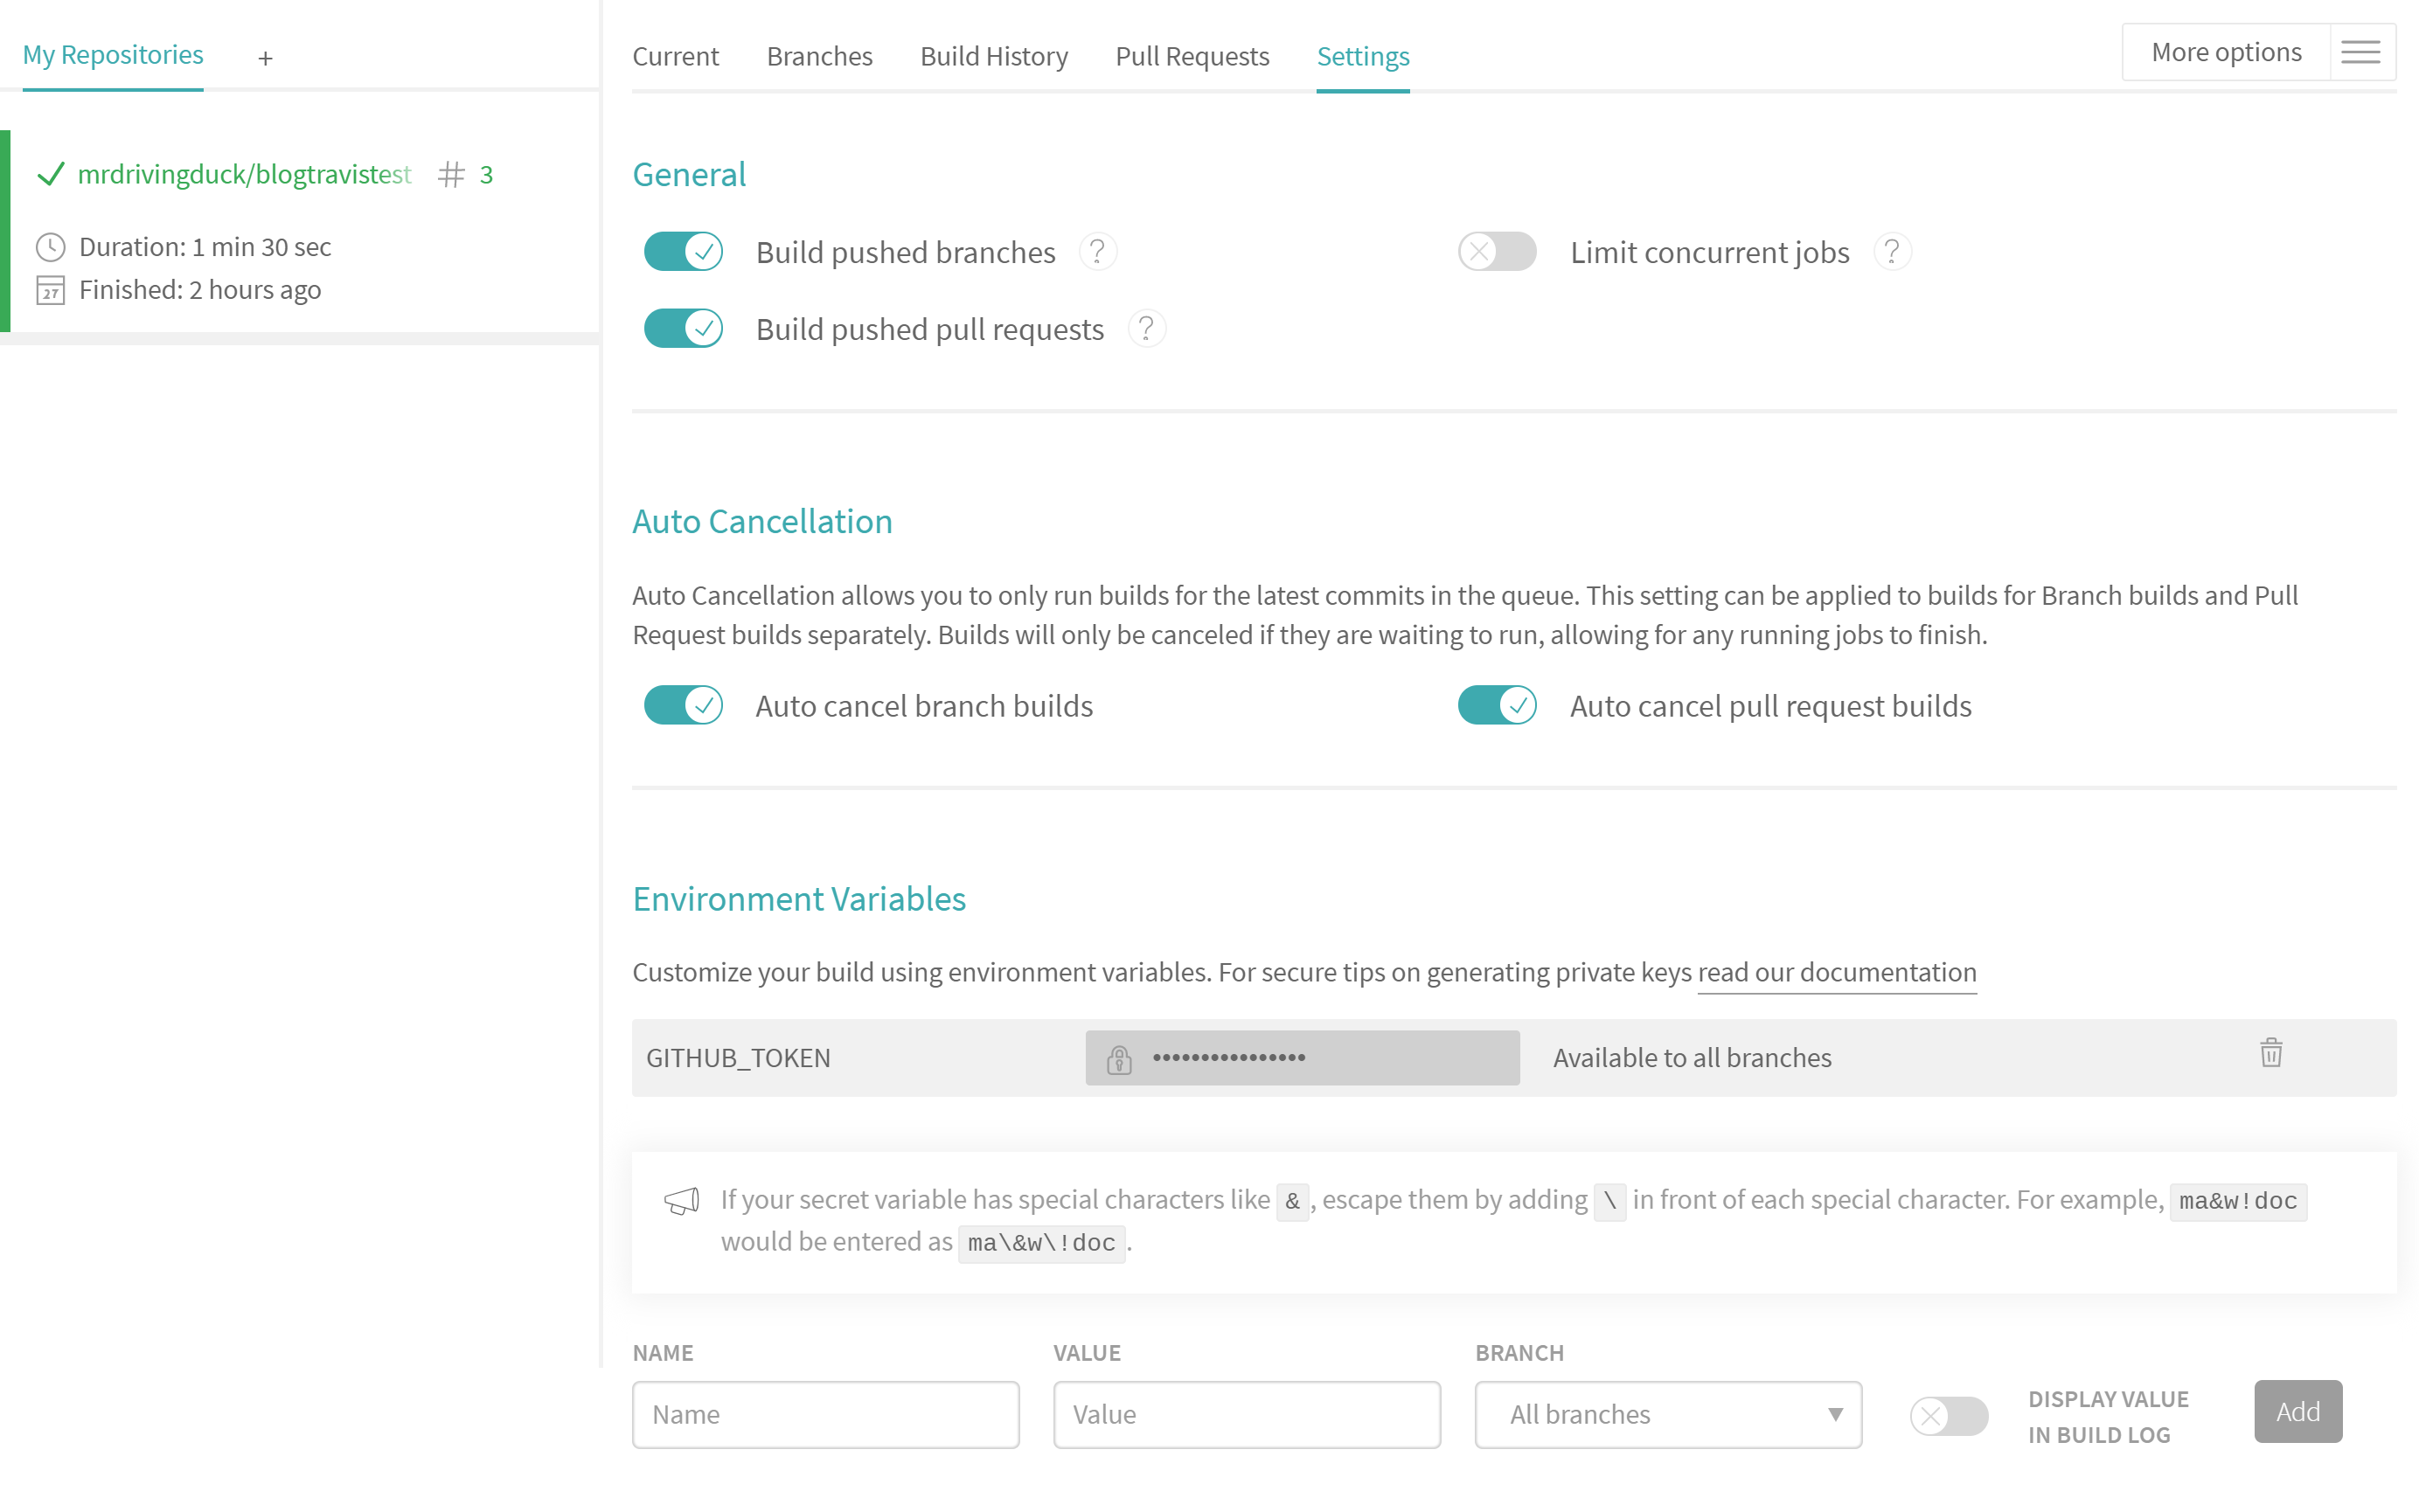
Task: Focus the variable Name input field
Action: coord(825,1415)
